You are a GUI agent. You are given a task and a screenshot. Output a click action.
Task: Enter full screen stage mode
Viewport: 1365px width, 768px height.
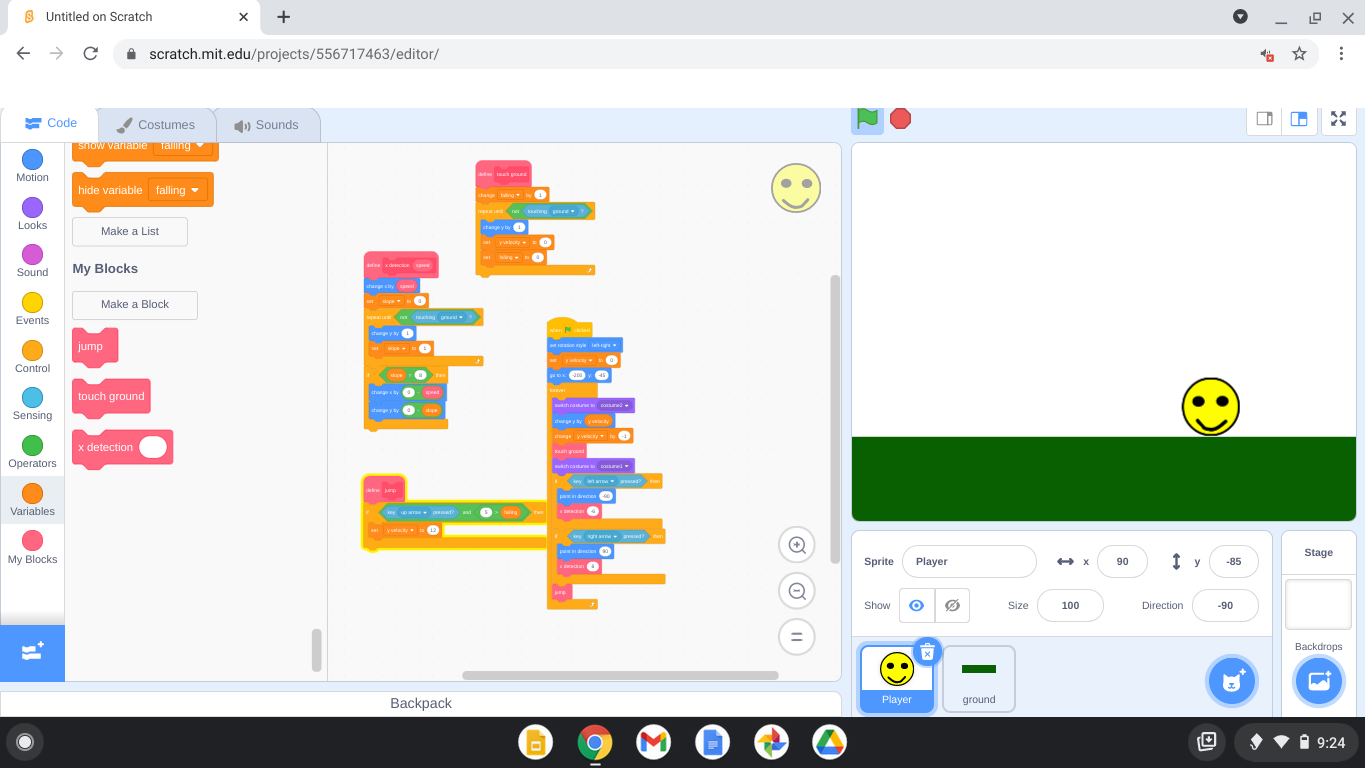click(x=1338, y=118)
